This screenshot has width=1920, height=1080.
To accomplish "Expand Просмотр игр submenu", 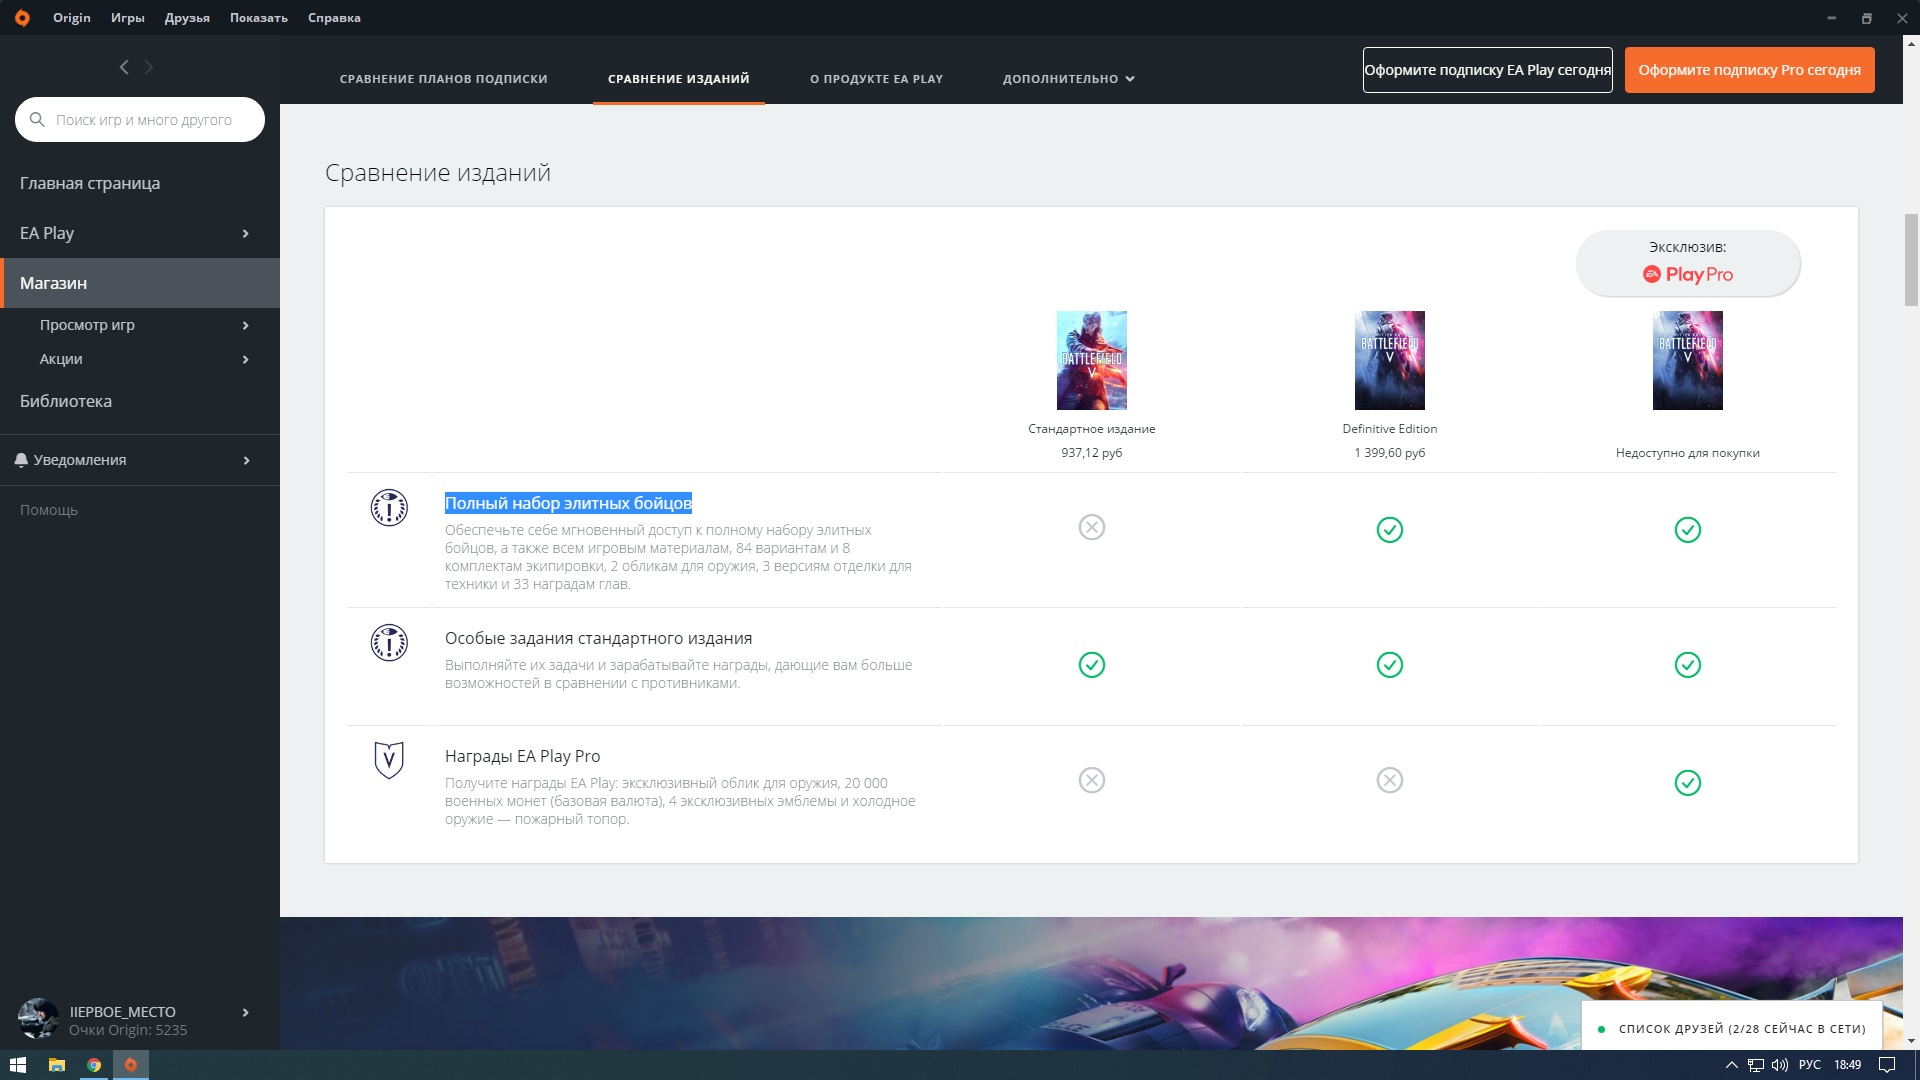I will coord(245,326).
